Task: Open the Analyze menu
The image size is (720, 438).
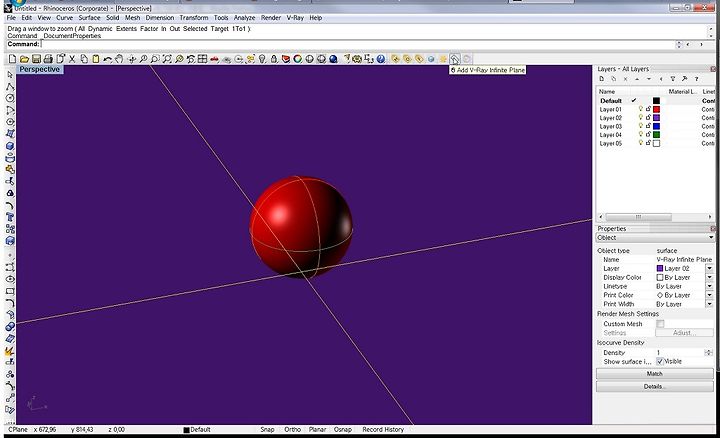Action: pos(244,17)
